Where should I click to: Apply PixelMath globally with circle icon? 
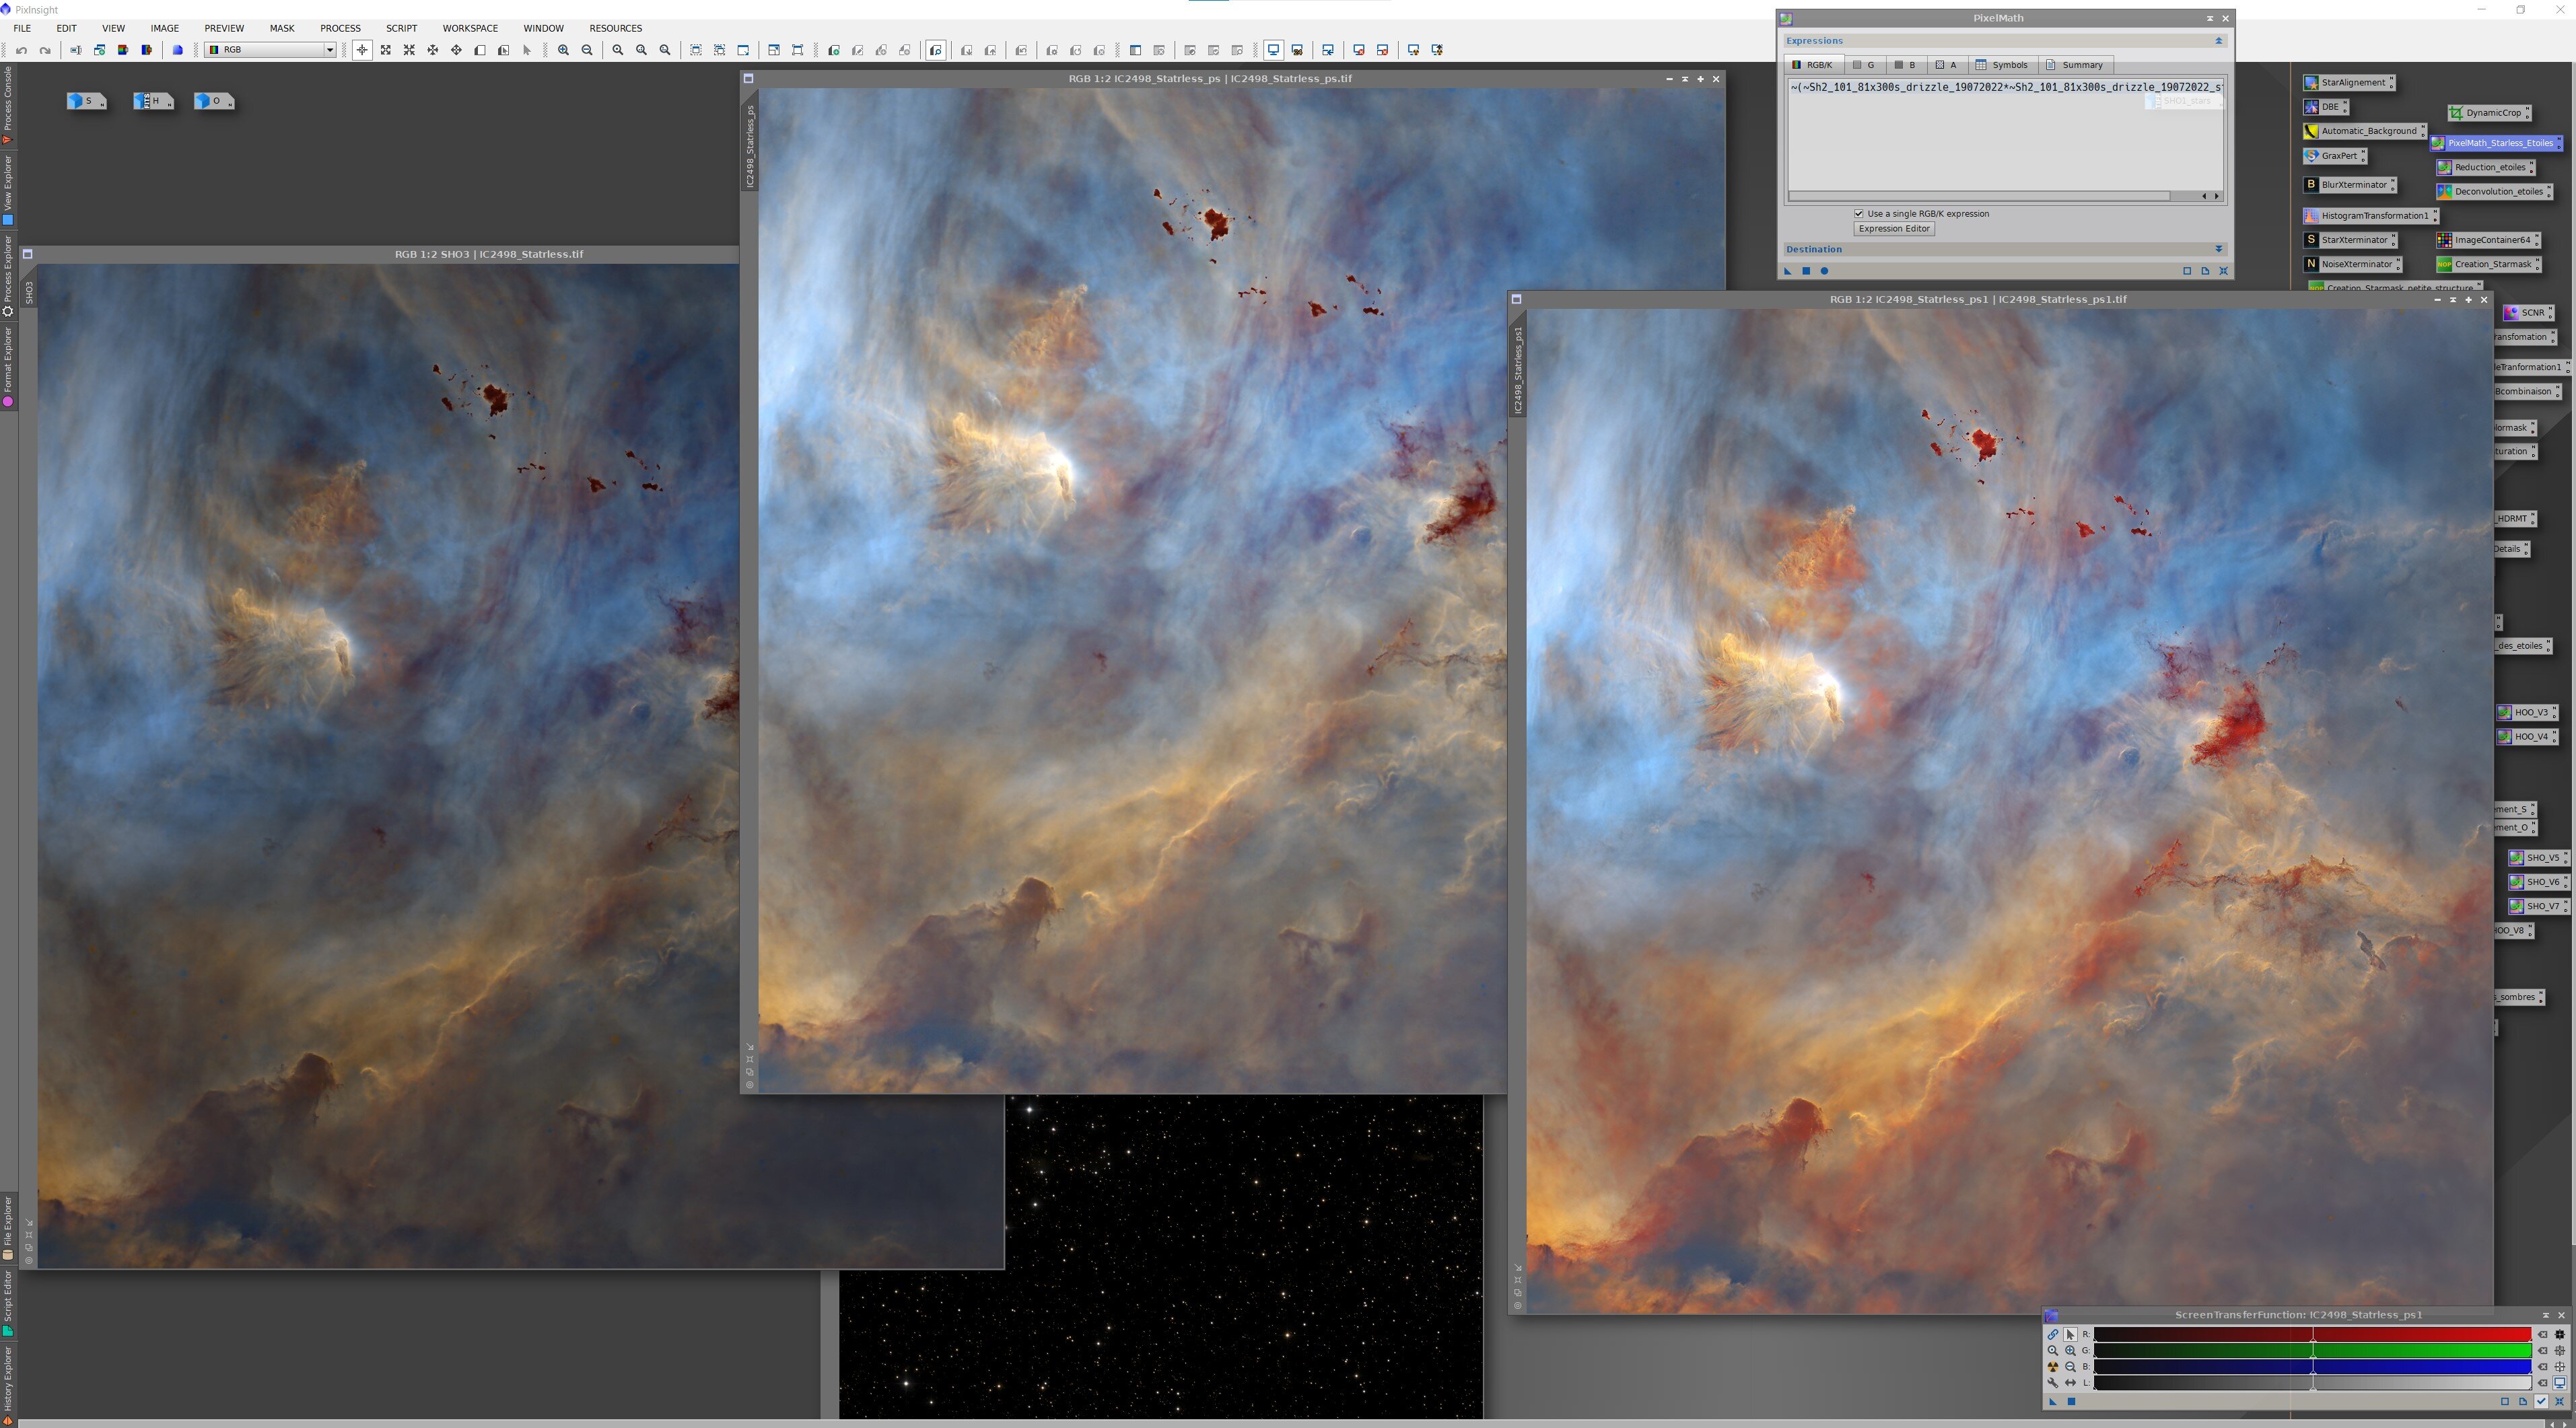point(1824,271)
